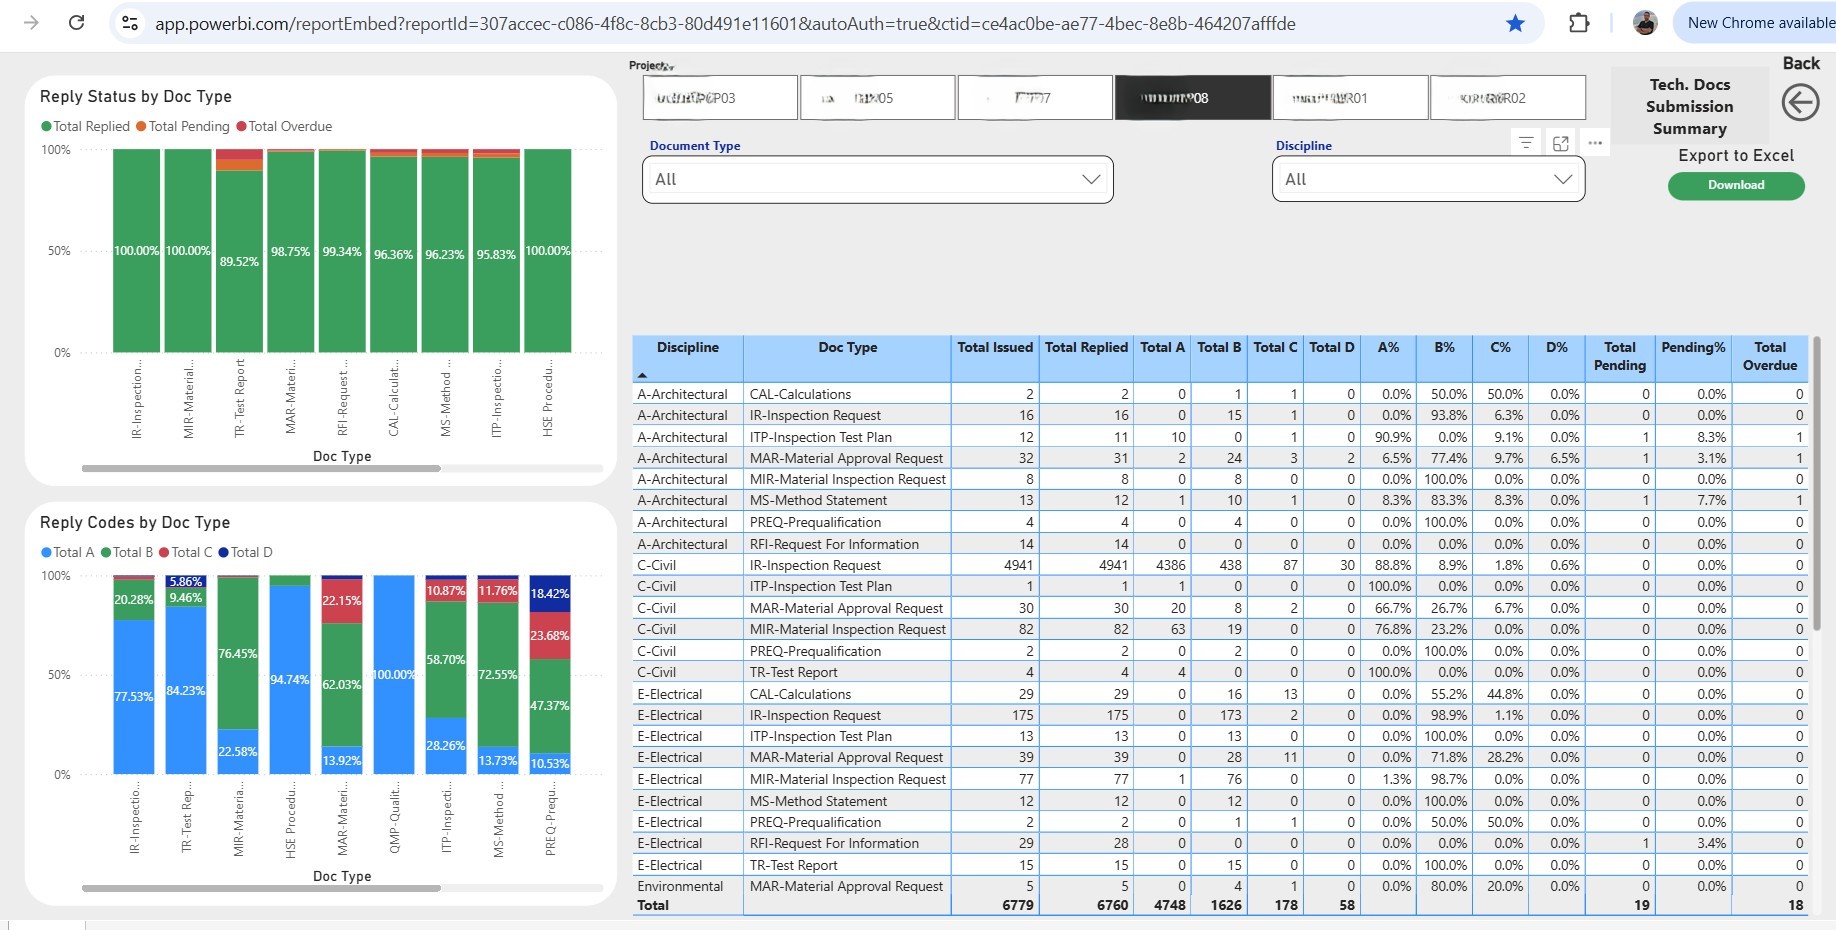Screen dimensions: 1836x930
Task: Click Total Overdue legend color marker
Action: click(x=241, y=127)
